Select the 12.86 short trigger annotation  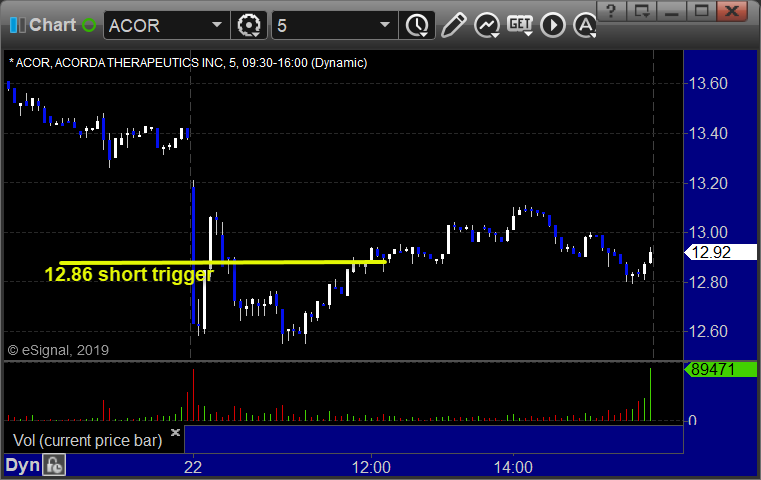(x=129, y=274)
